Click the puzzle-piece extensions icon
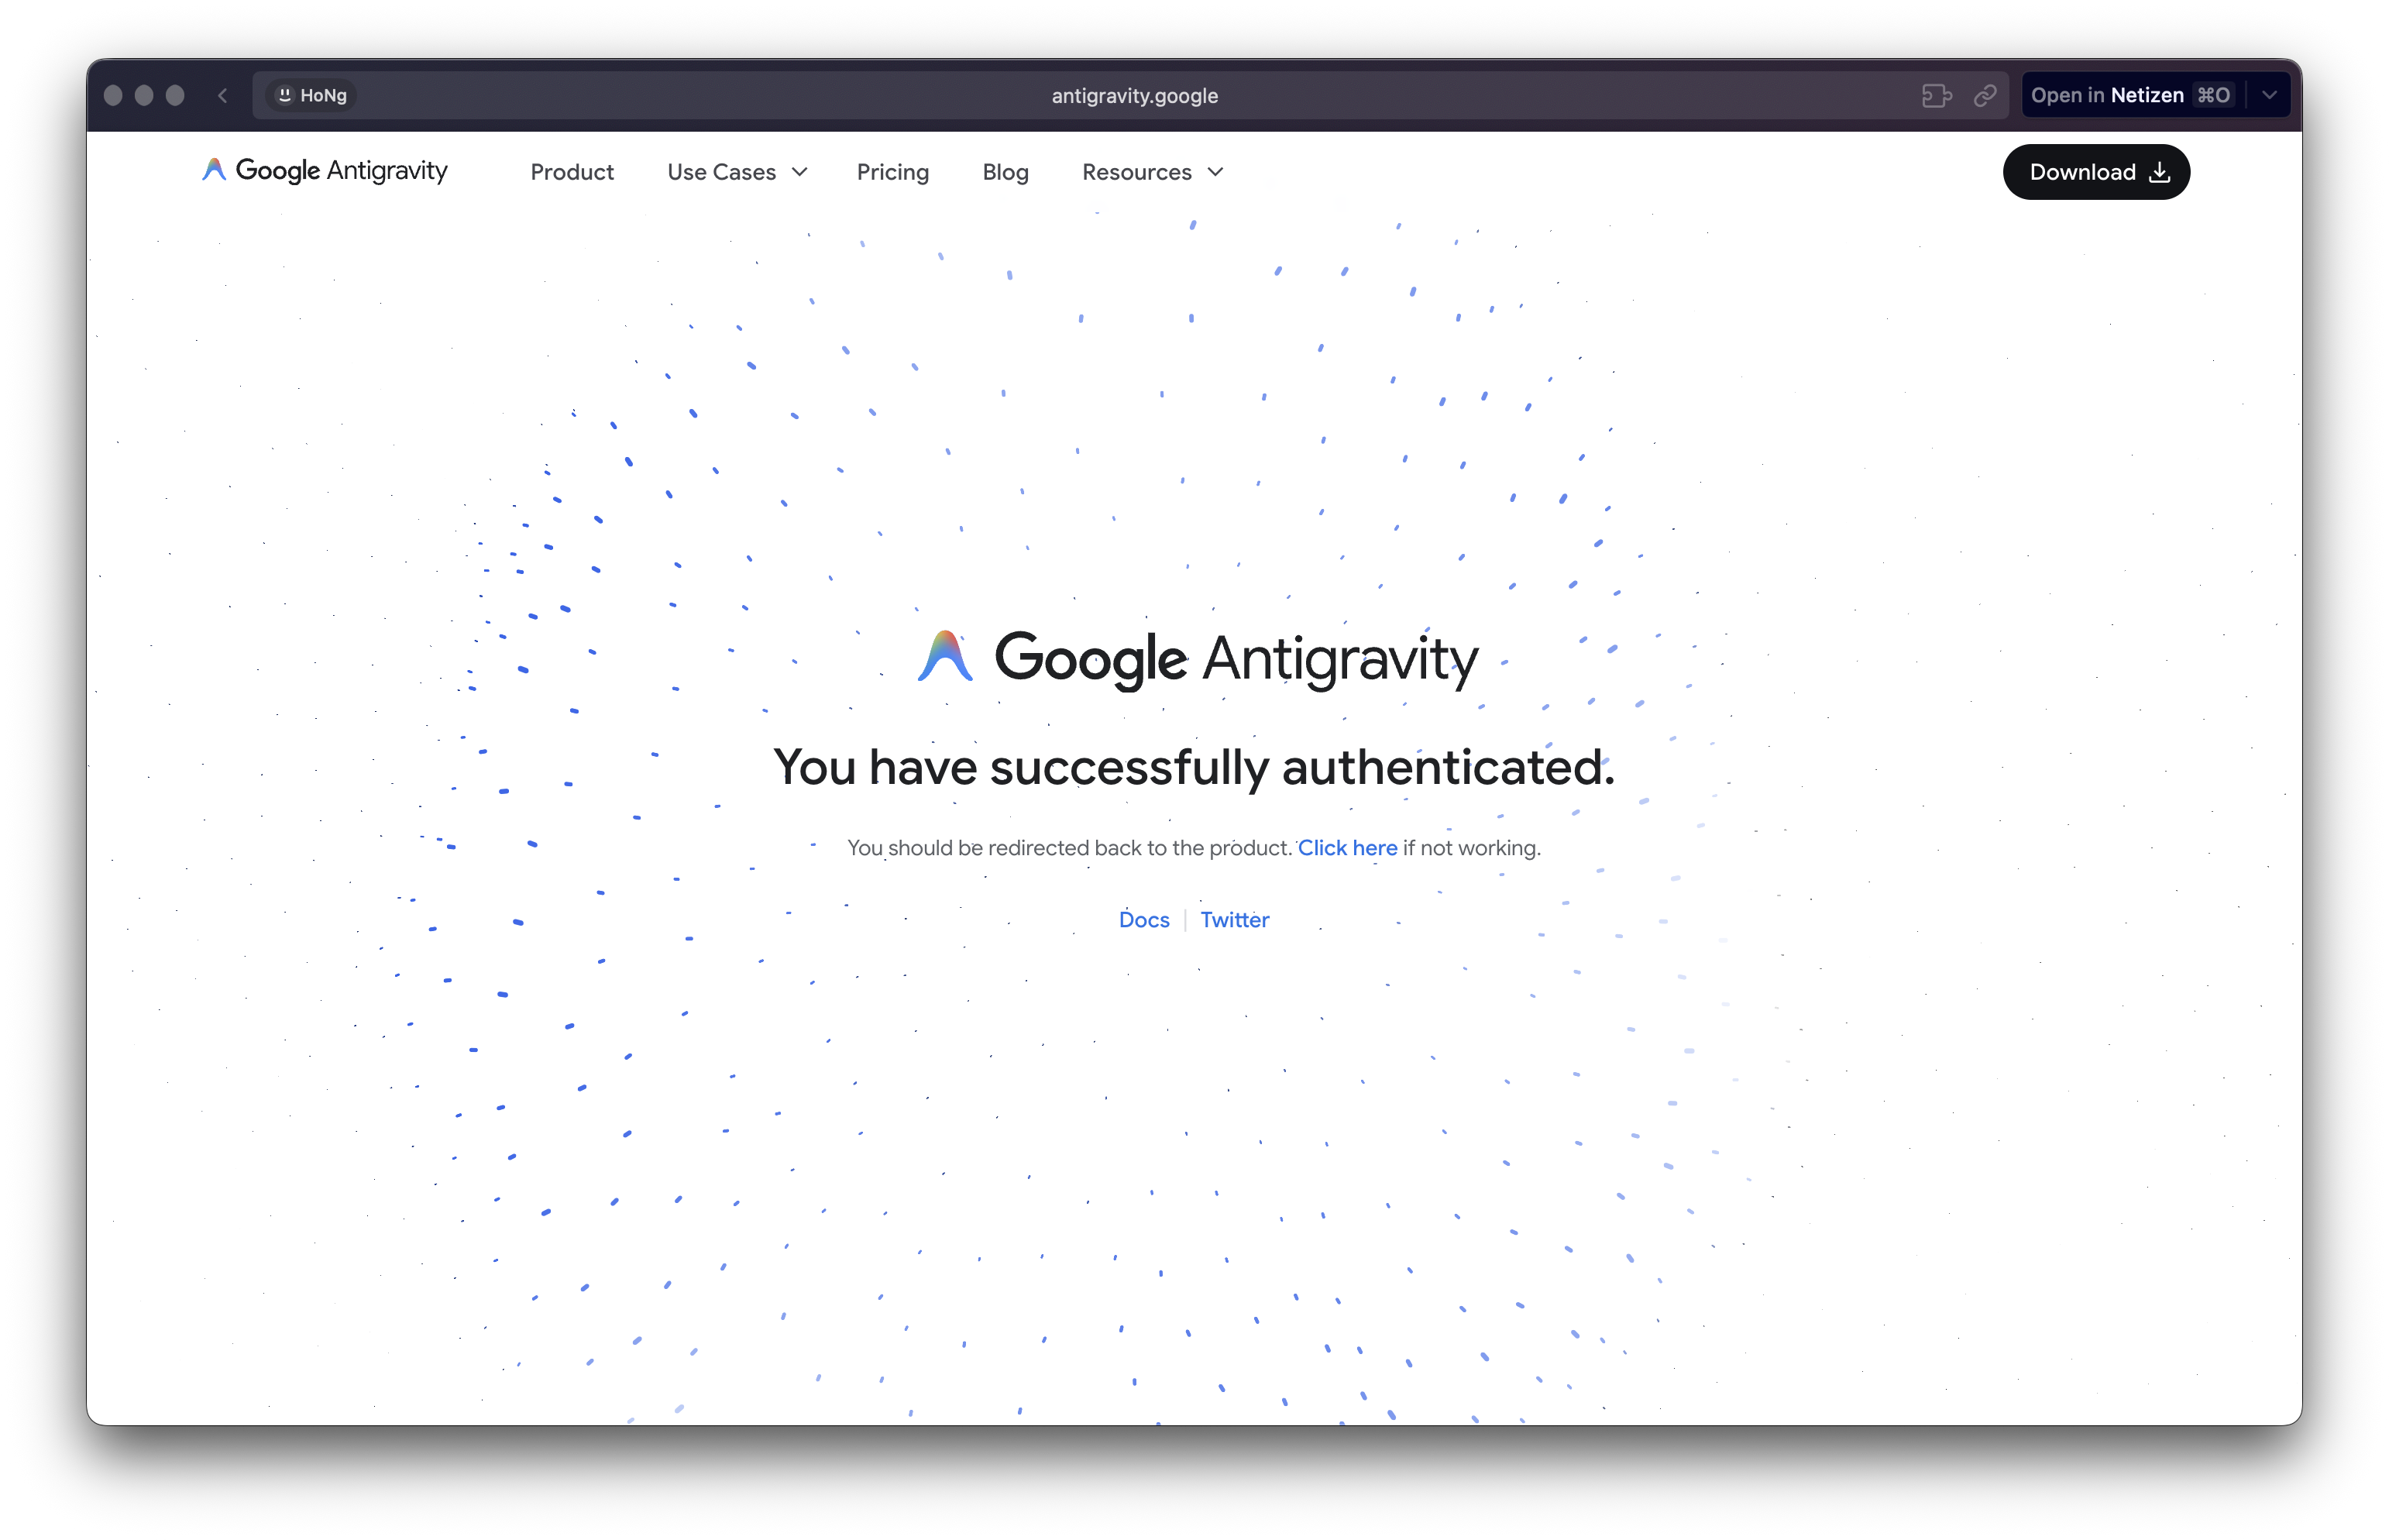Image resolution: width=2389 pixels, height=1540 pixels. coord(1936,96)
